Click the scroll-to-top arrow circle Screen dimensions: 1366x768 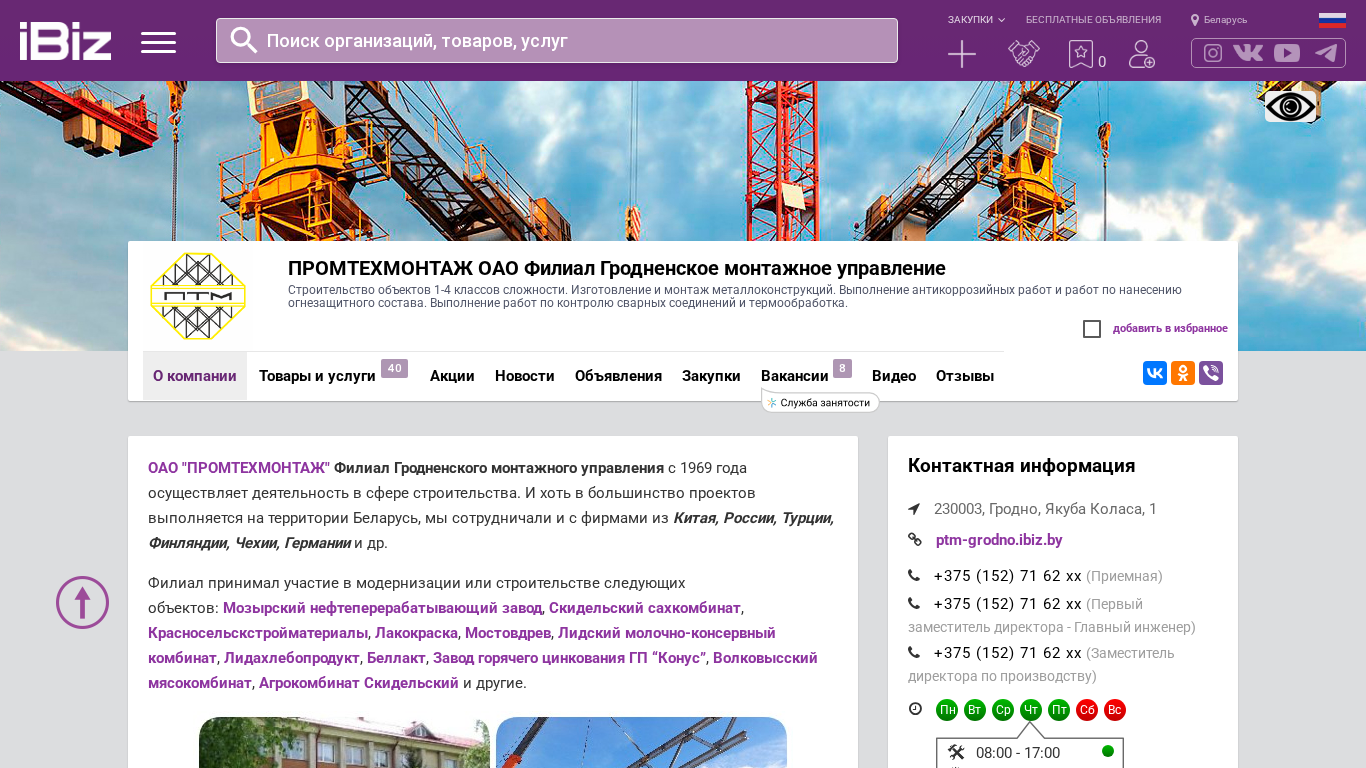coord(82,602)
